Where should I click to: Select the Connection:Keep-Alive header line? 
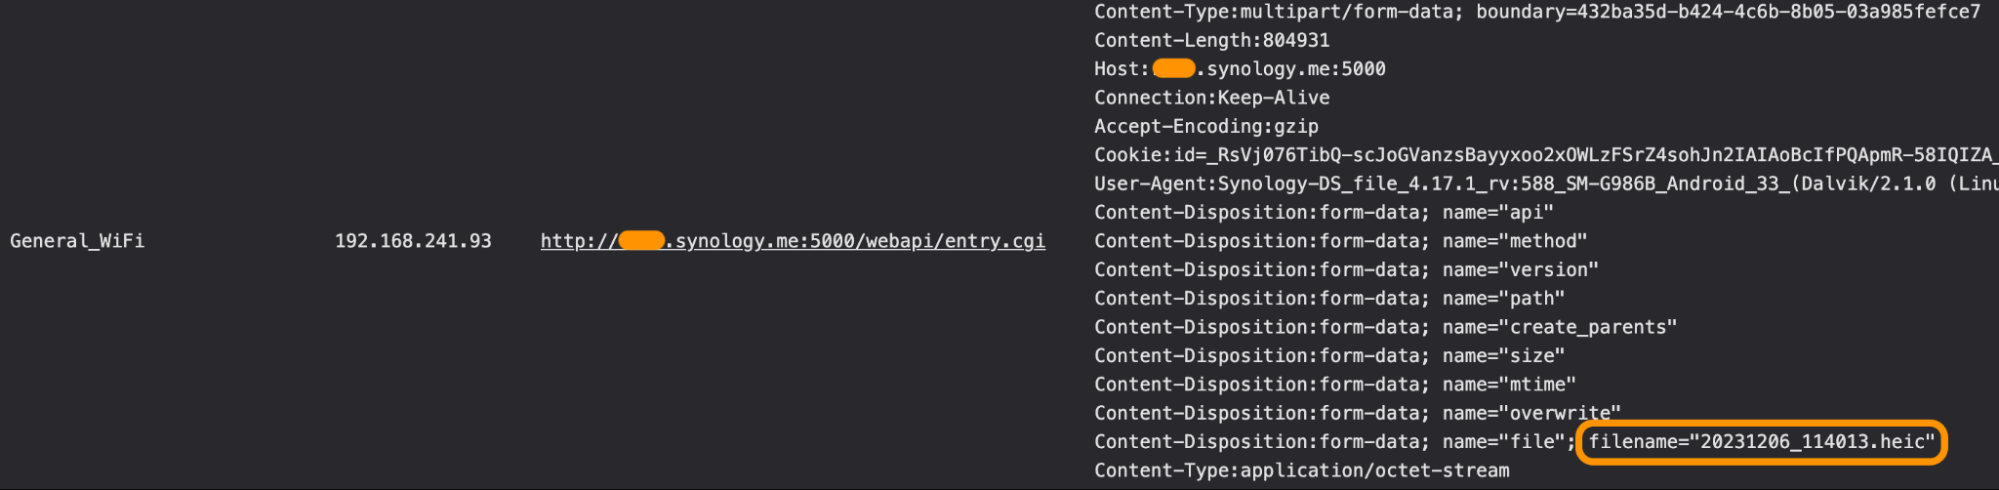coord(1211,98)
